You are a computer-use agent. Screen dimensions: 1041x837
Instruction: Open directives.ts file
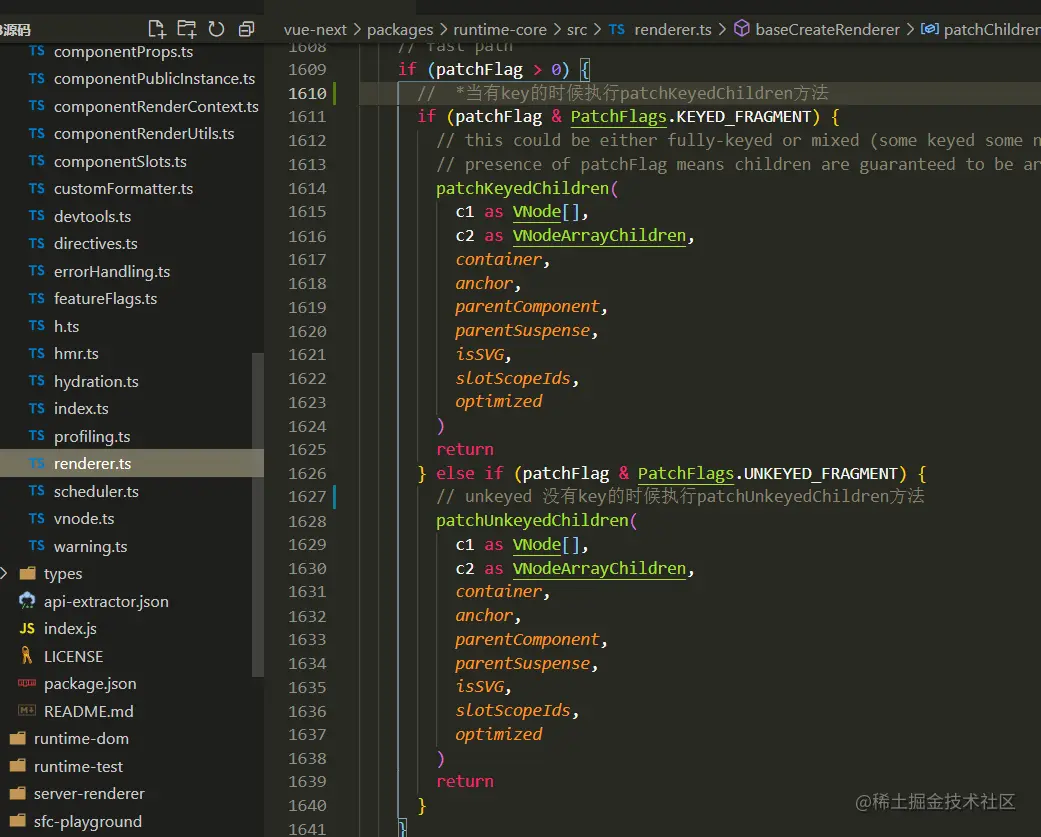click(96, 244)
